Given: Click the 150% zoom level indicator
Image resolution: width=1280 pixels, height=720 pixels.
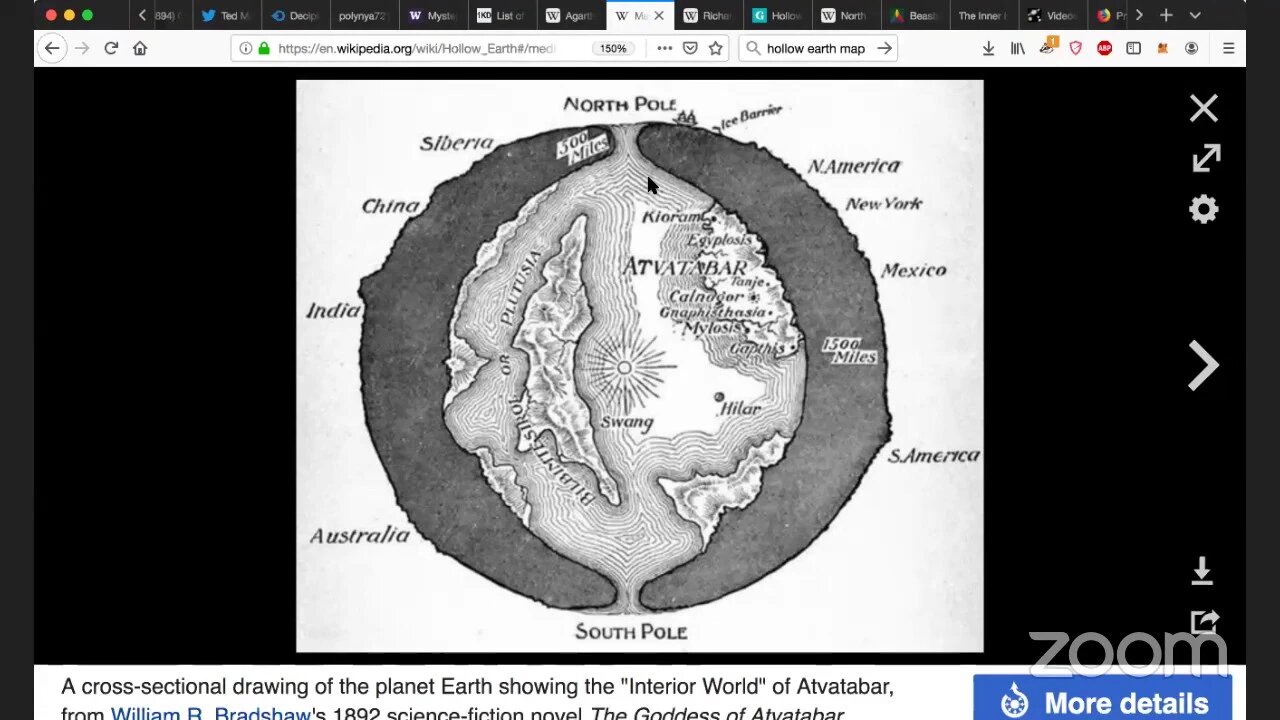Looking at the screenshot, I should coord(613,48).
